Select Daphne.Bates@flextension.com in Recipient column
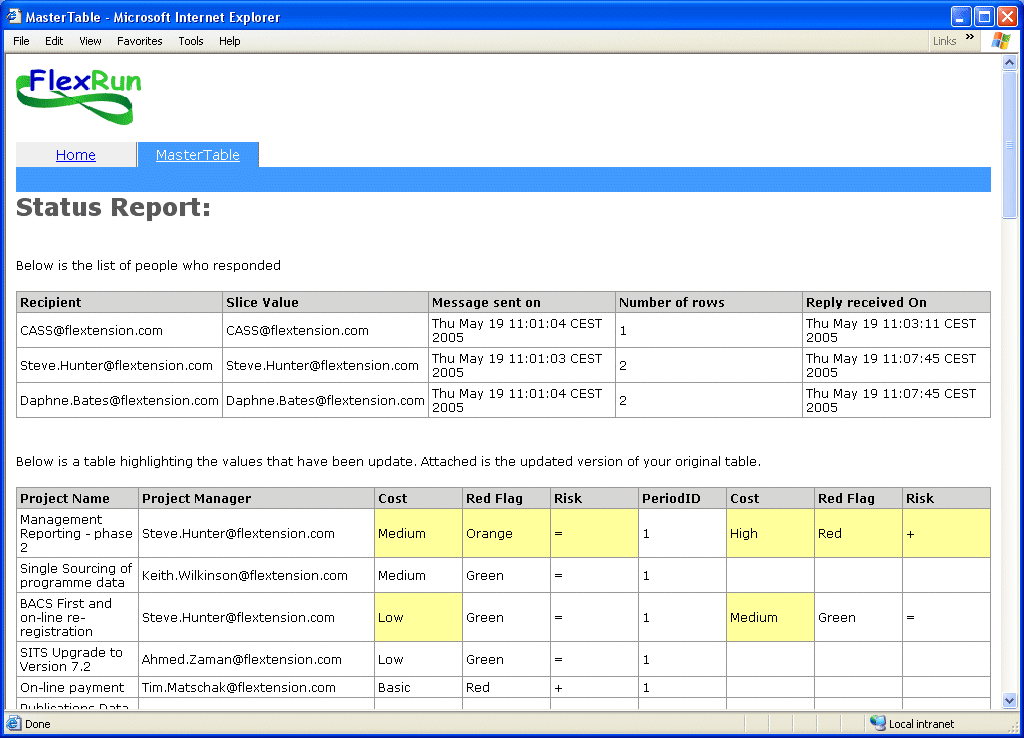 click(x=119, y=400)
